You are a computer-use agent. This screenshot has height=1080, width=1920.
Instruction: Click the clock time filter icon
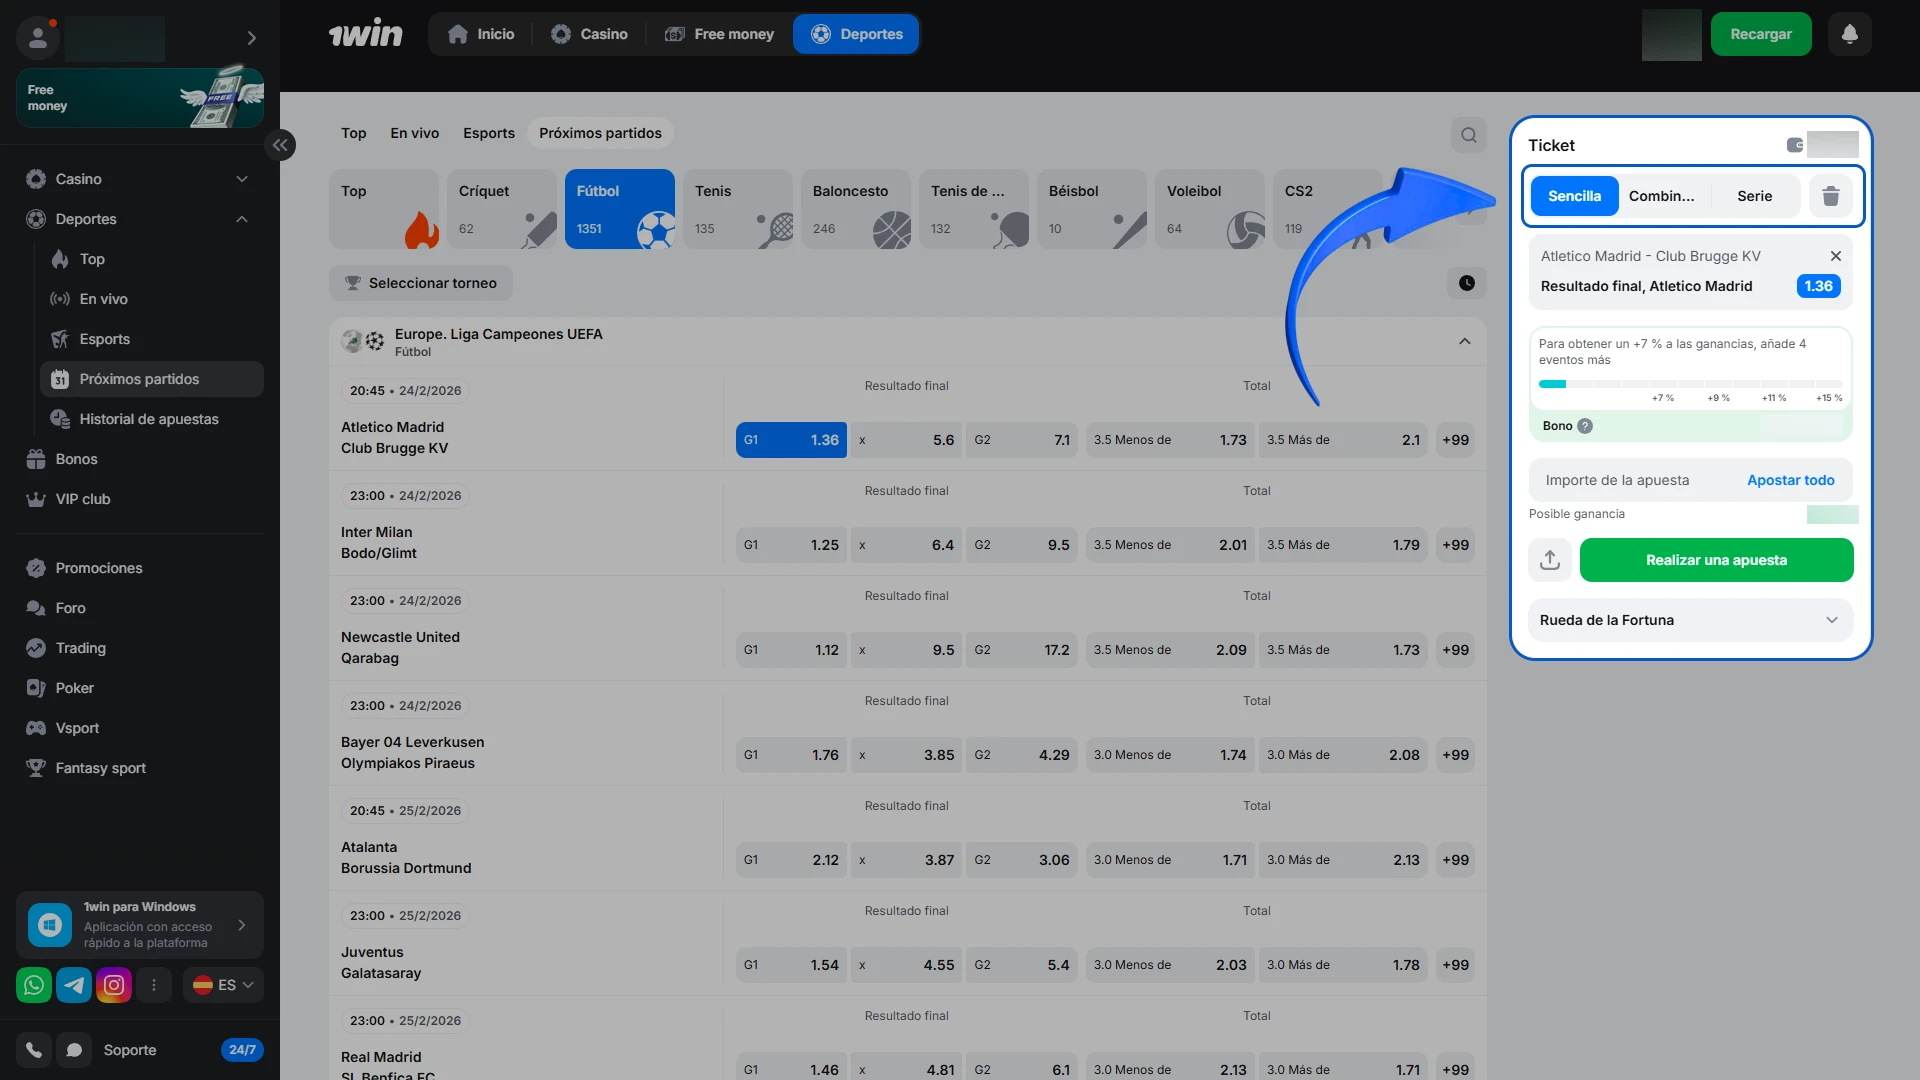1466,283
